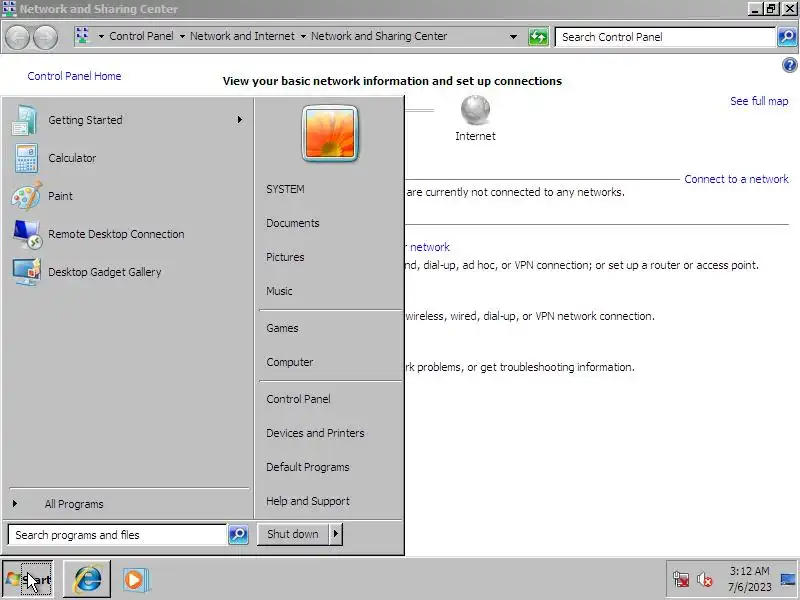Open Games from Start menu

point(282,328)
